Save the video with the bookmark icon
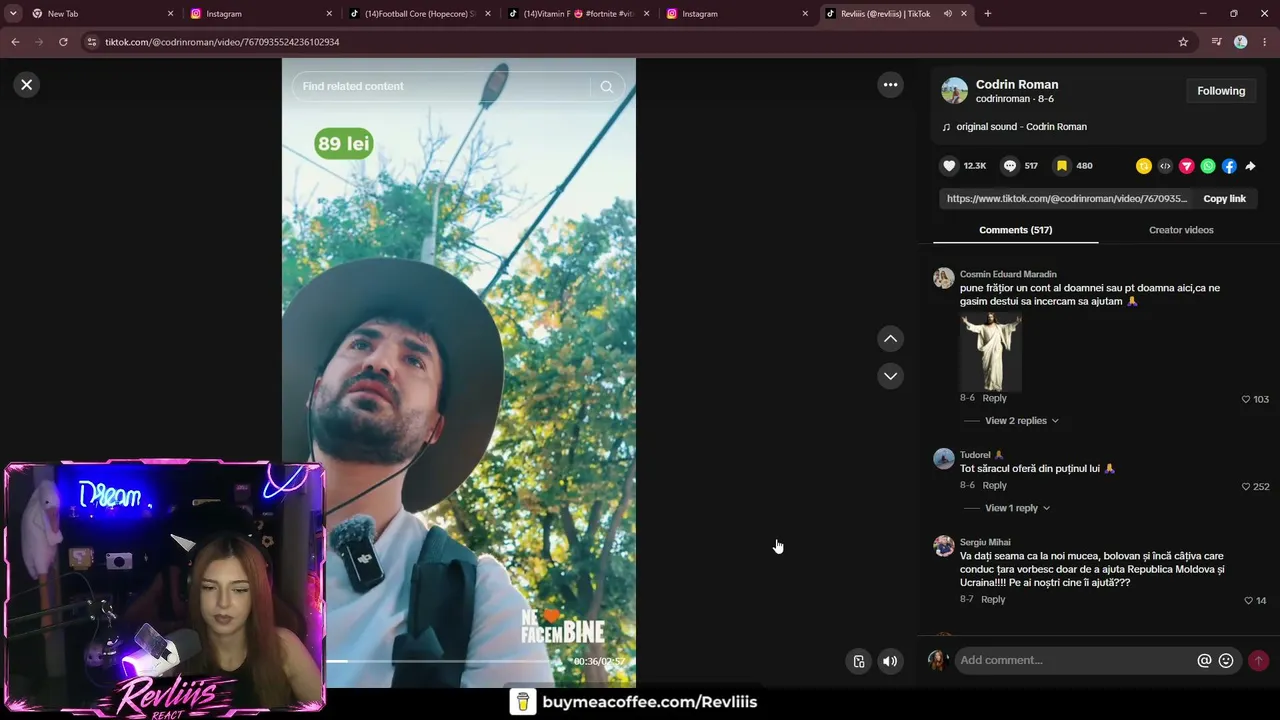The width and height of the screenshot is (1280, 720). (1062, 166)
